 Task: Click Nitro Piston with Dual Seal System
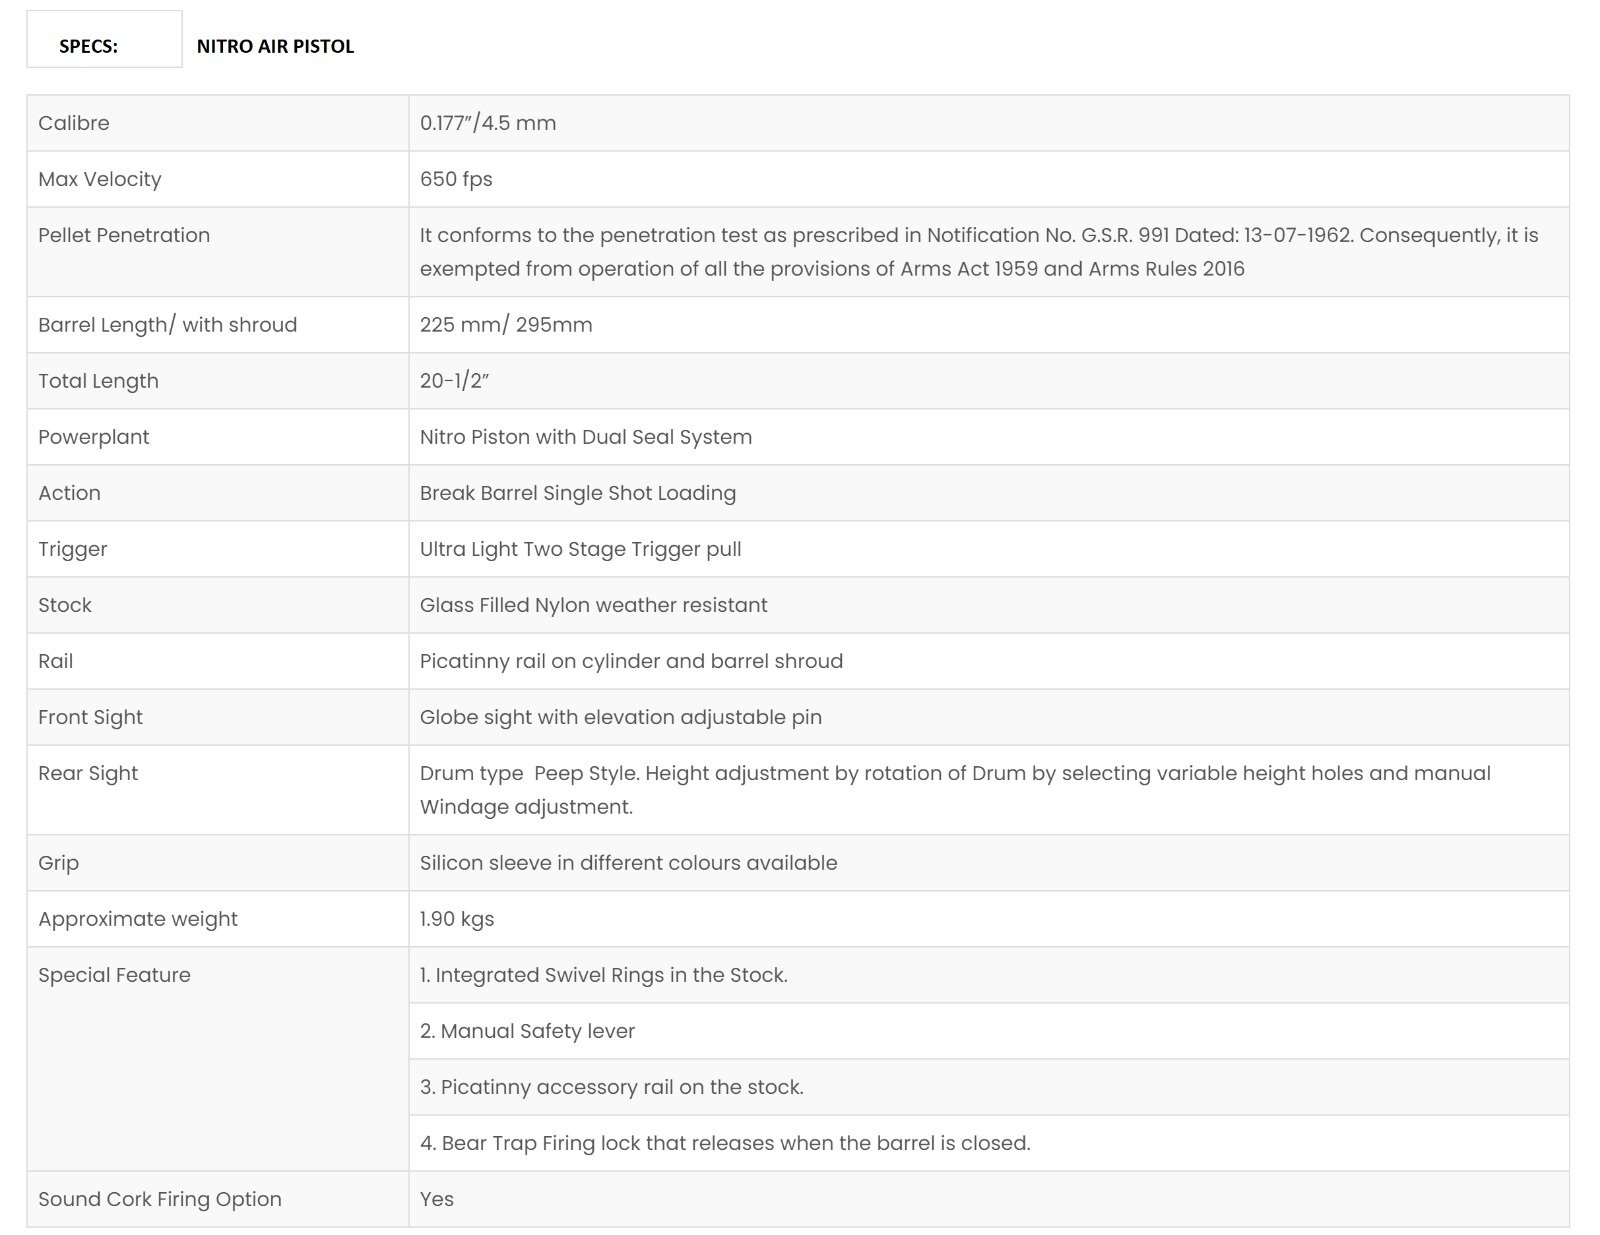(586, 437)
